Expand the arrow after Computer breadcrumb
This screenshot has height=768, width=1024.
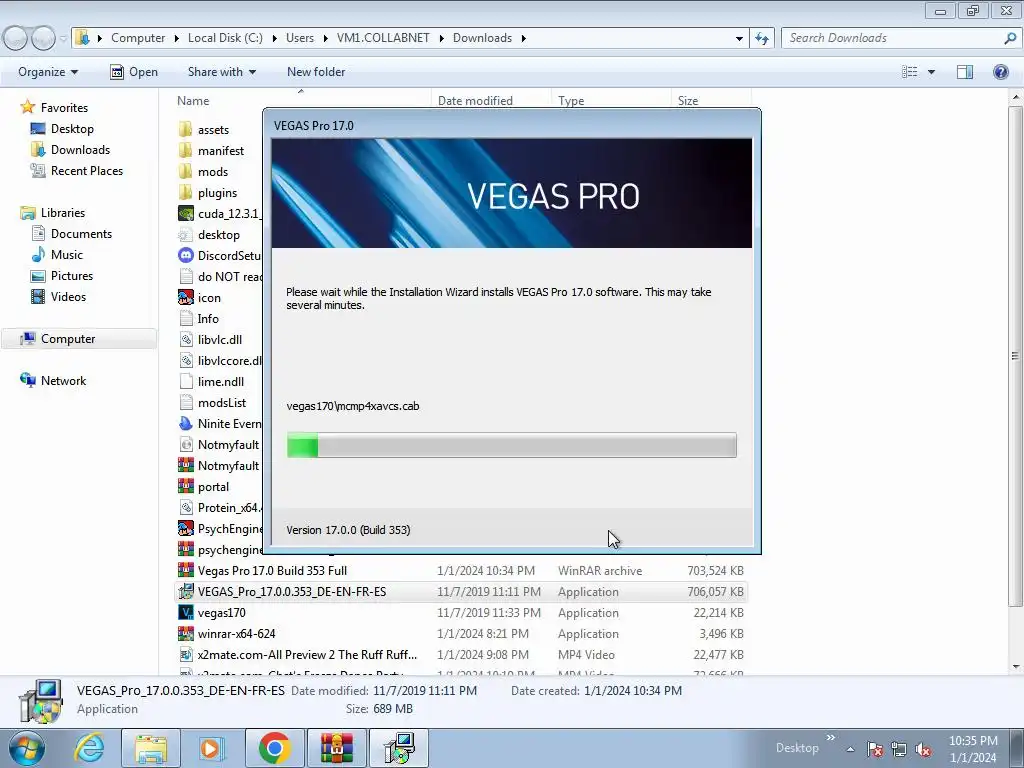[x=177, y=39]
